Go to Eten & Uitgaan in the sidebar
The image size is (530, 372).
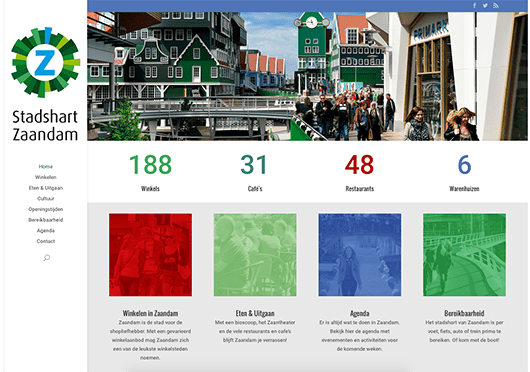pos(46,188)
